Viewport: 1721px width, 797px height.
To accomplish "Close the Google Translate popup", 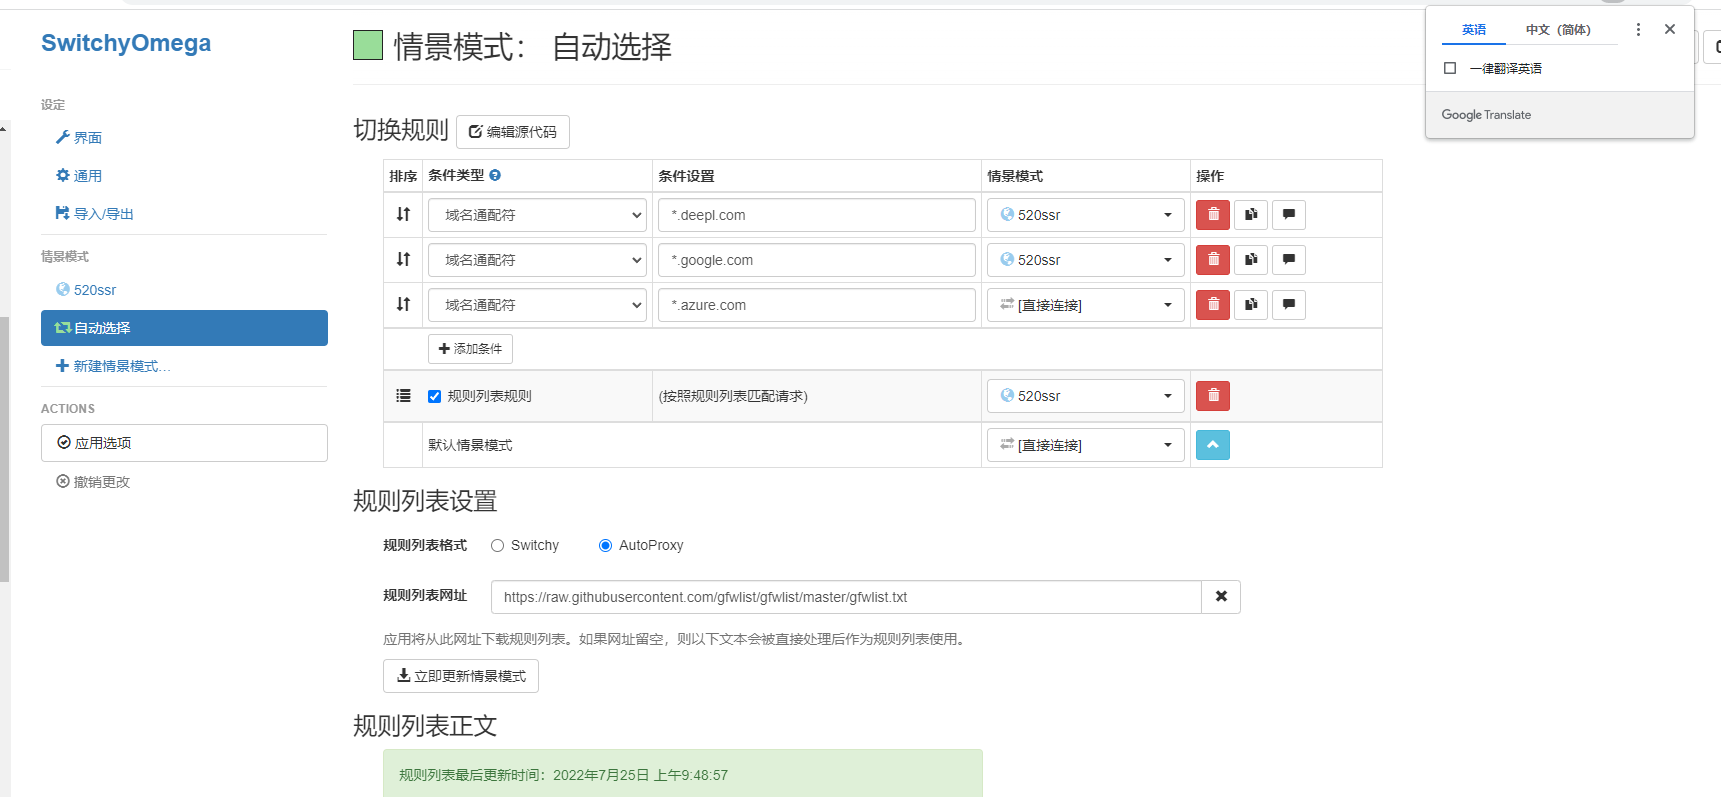I will click(x=1670, y=30).
